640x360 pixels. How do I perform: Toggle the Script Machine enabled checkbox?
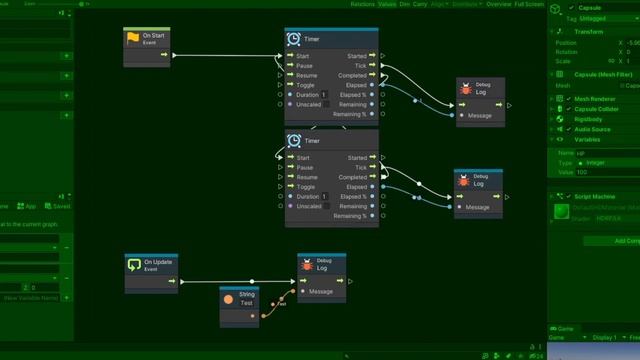click(569, 196)
